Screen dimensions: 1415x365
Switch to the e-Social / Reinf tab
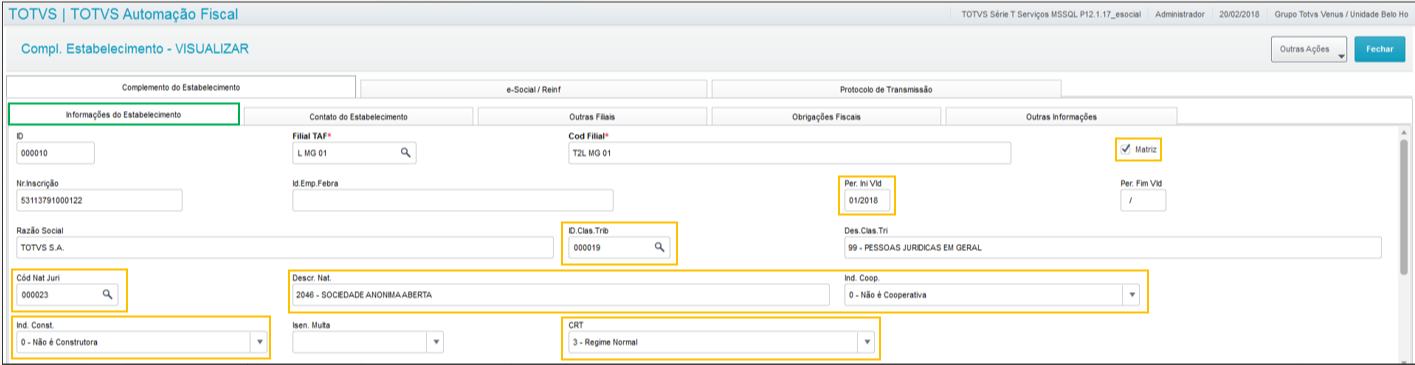(534, 89)
